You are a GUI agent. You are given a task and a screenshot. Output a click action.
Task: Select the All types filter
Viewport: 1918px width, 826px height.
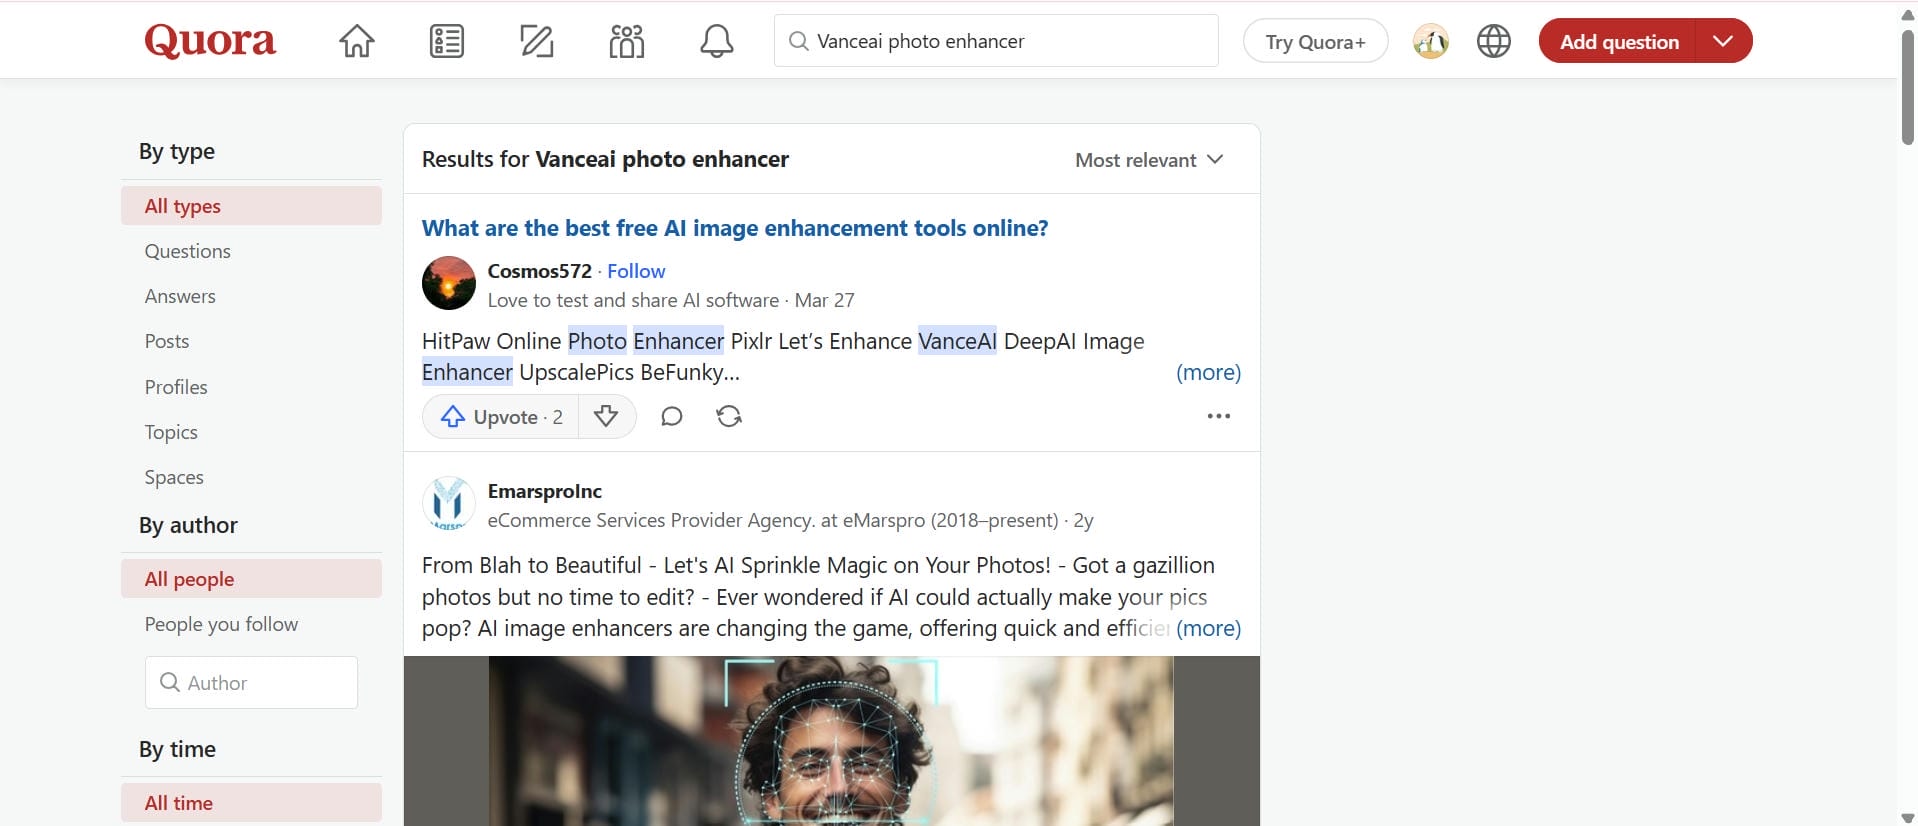click(x=251, y=206)
